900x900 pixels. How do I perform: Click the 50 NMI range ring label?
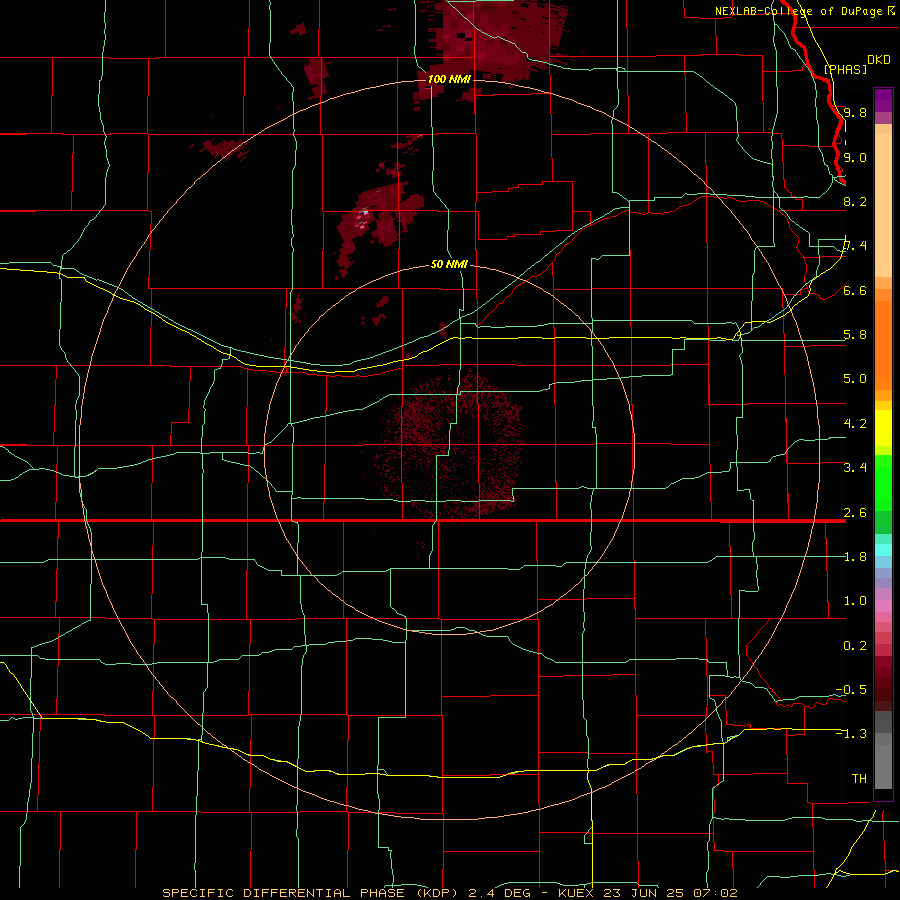point(449,264)
